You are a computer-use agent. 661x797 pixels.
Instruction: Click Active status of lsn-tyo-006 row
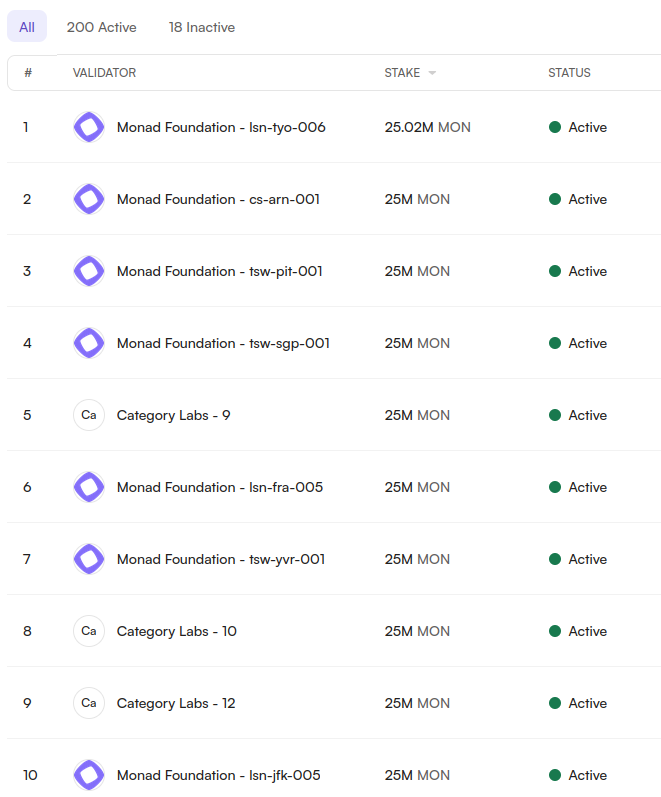[x=578, y=127]
